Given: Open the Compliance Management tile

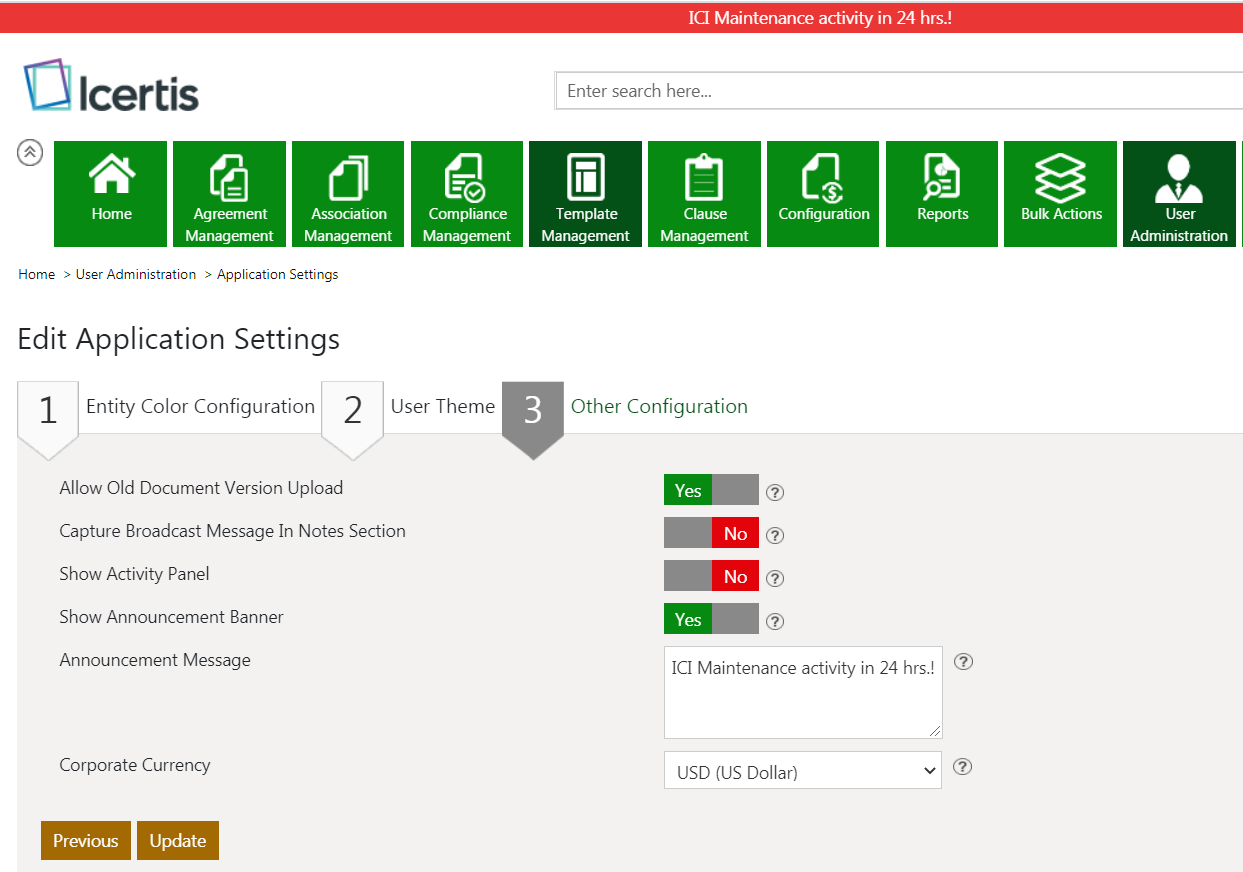Looking at the screenshot, I should pyautogui.click(x=467, y=193).
